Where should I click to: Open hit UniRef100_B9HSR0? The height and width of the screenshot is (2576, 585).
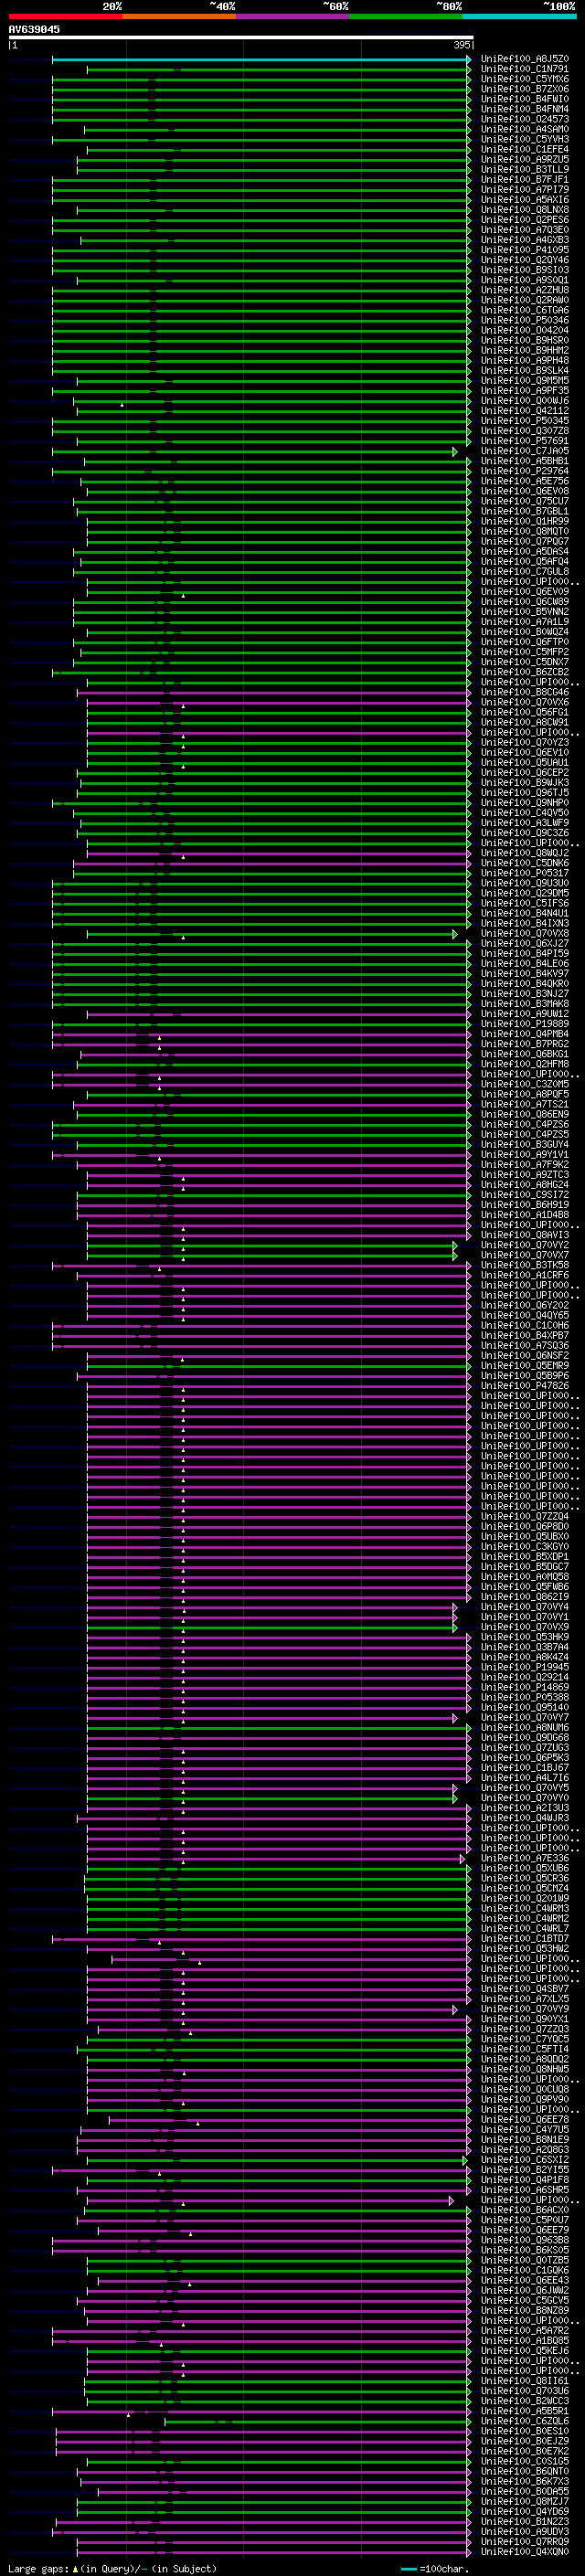click(525, 340)
